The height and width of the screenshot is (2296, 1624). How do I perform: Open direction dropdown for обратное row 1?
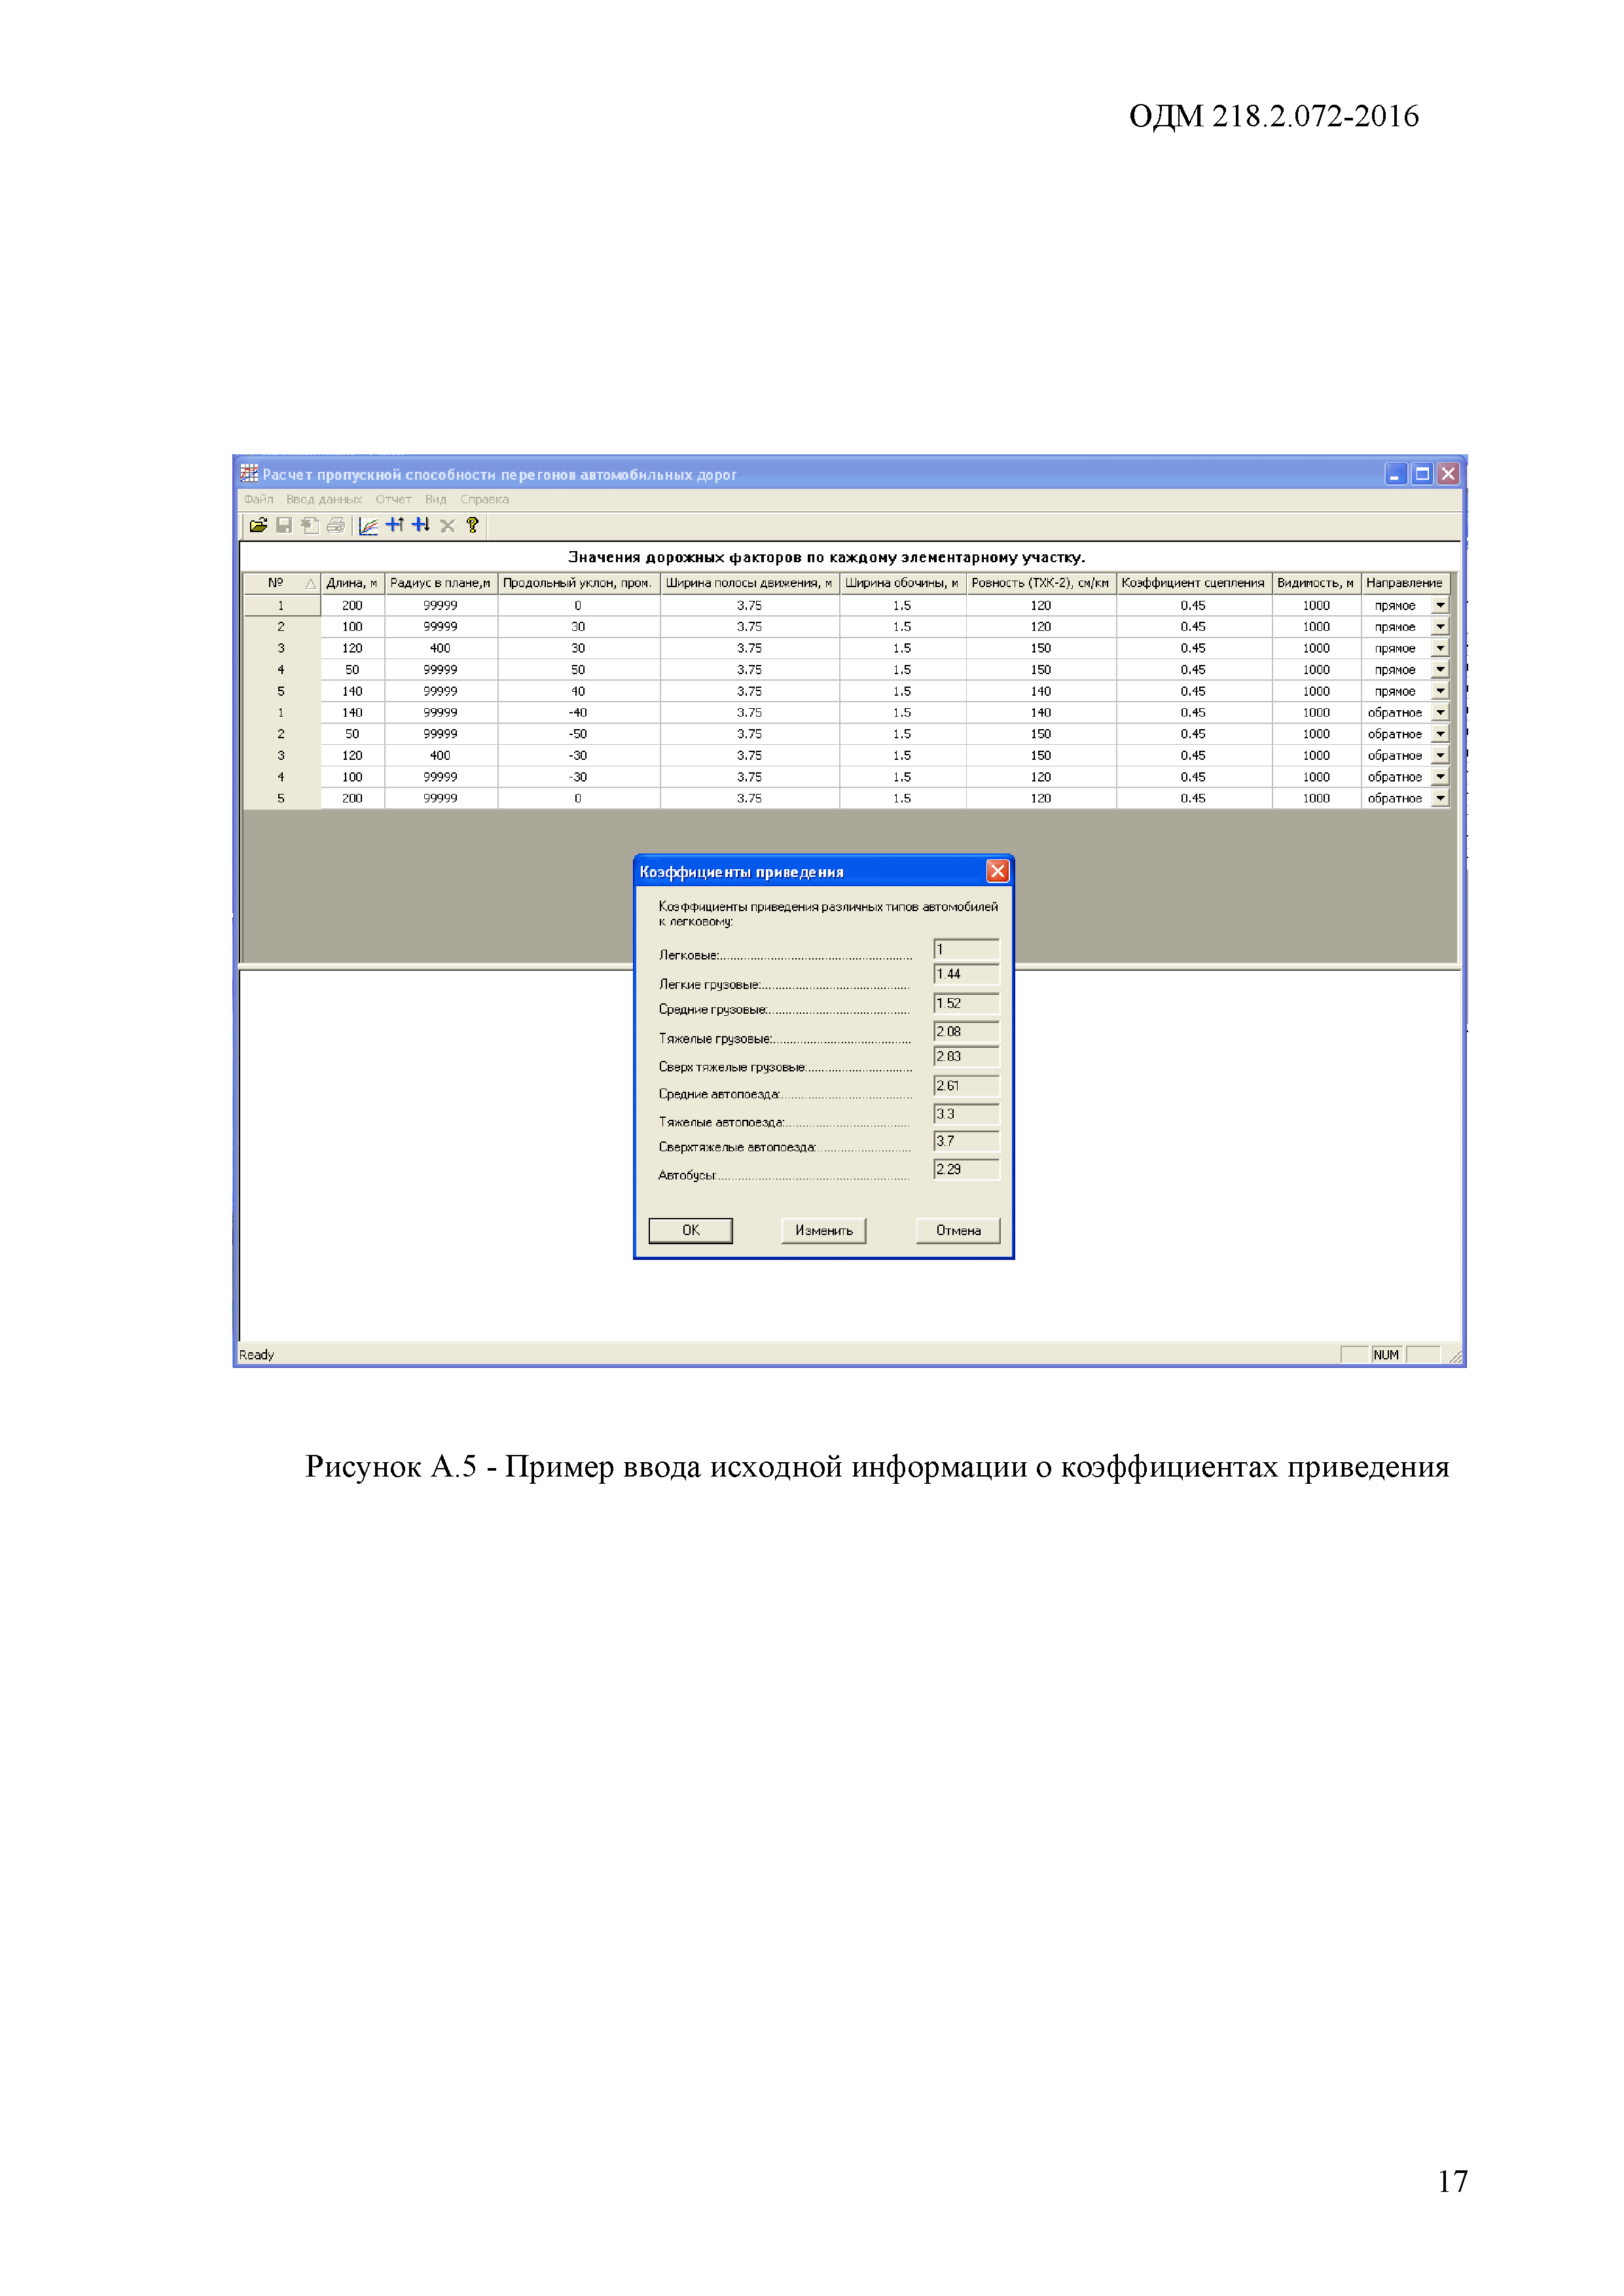1440,712
